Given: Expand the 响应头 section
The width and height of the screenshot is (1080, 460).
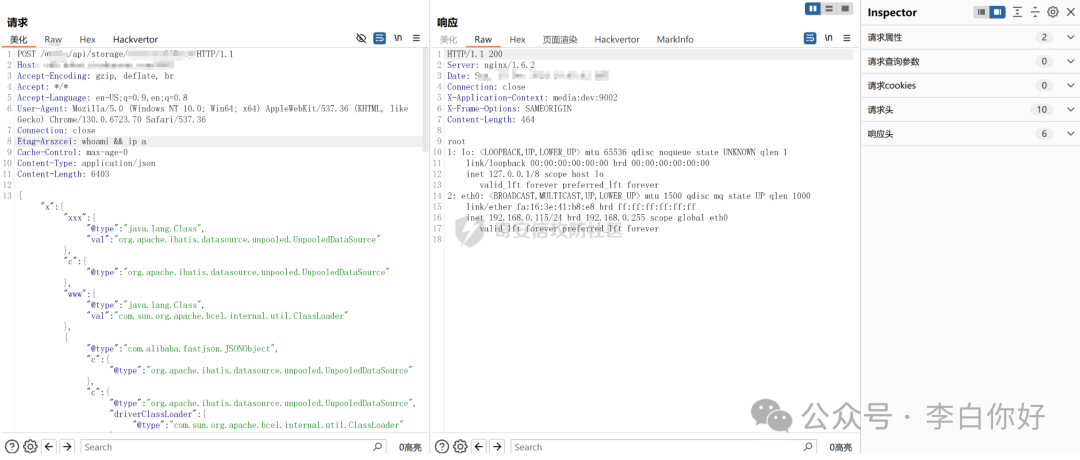Looking at the screenshot, I should 1070,134.
